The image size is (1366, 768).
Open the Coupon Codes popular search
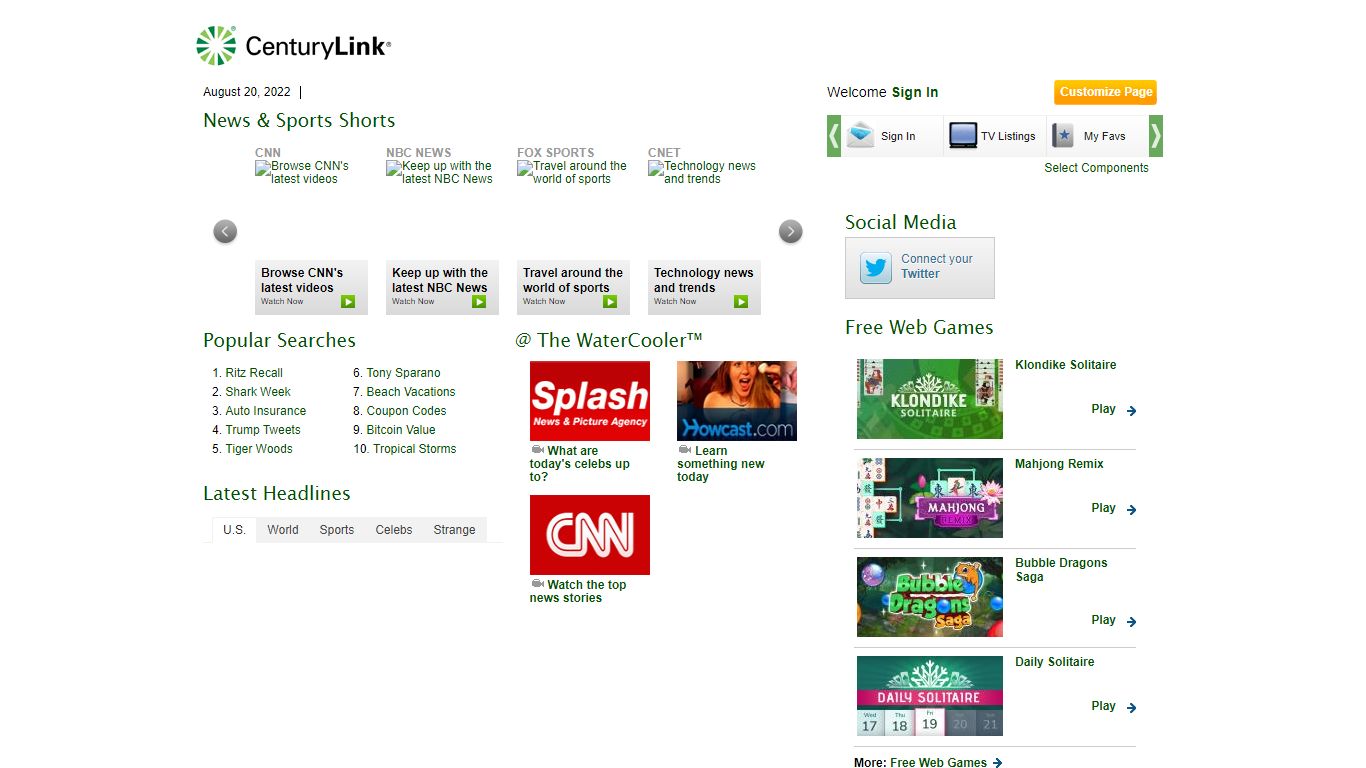pos(406,411)
